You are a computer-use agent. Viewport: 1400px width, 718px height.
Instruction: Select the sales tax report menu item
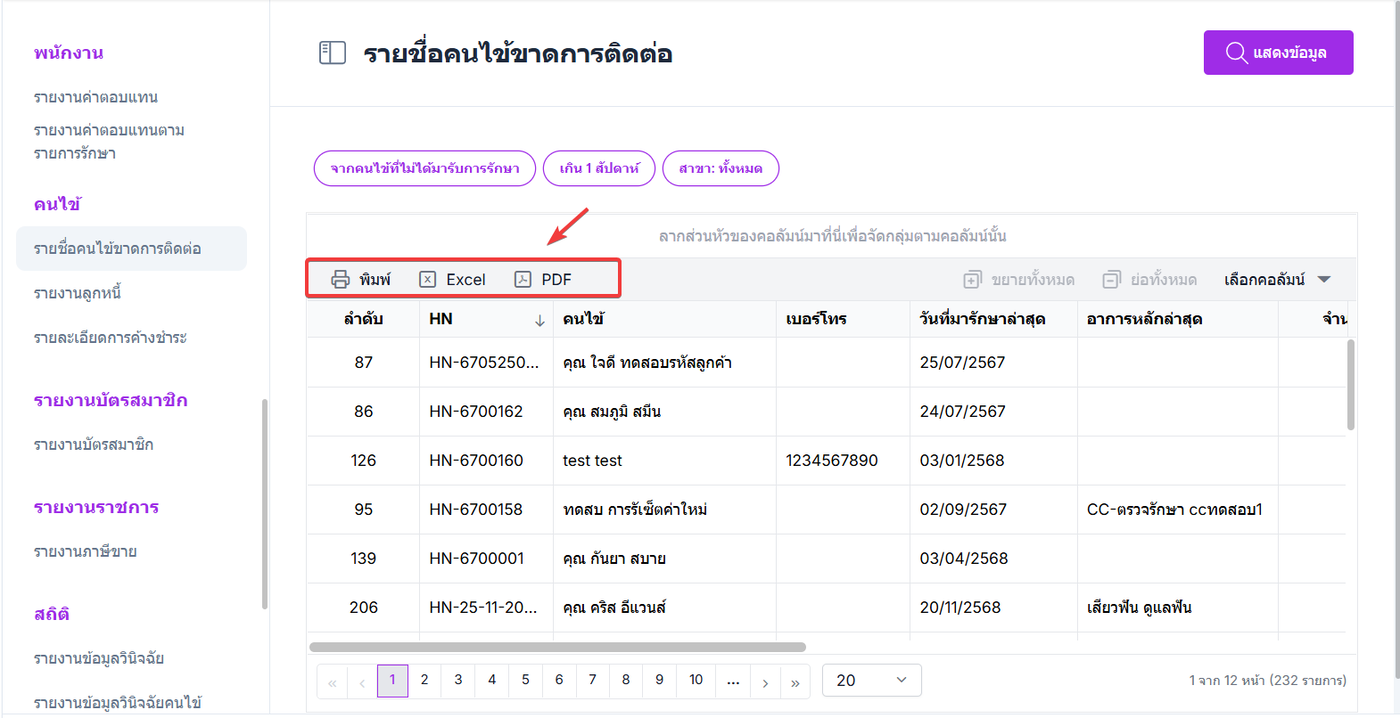85,551
